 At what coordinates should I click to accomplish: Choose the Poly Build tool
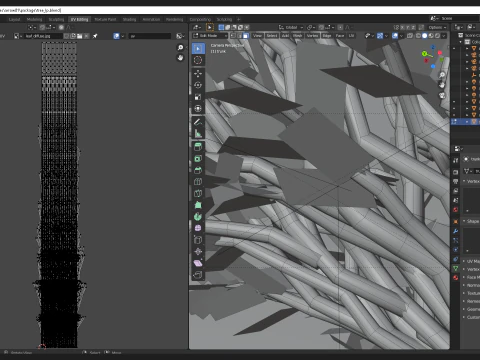pos(198,205)
